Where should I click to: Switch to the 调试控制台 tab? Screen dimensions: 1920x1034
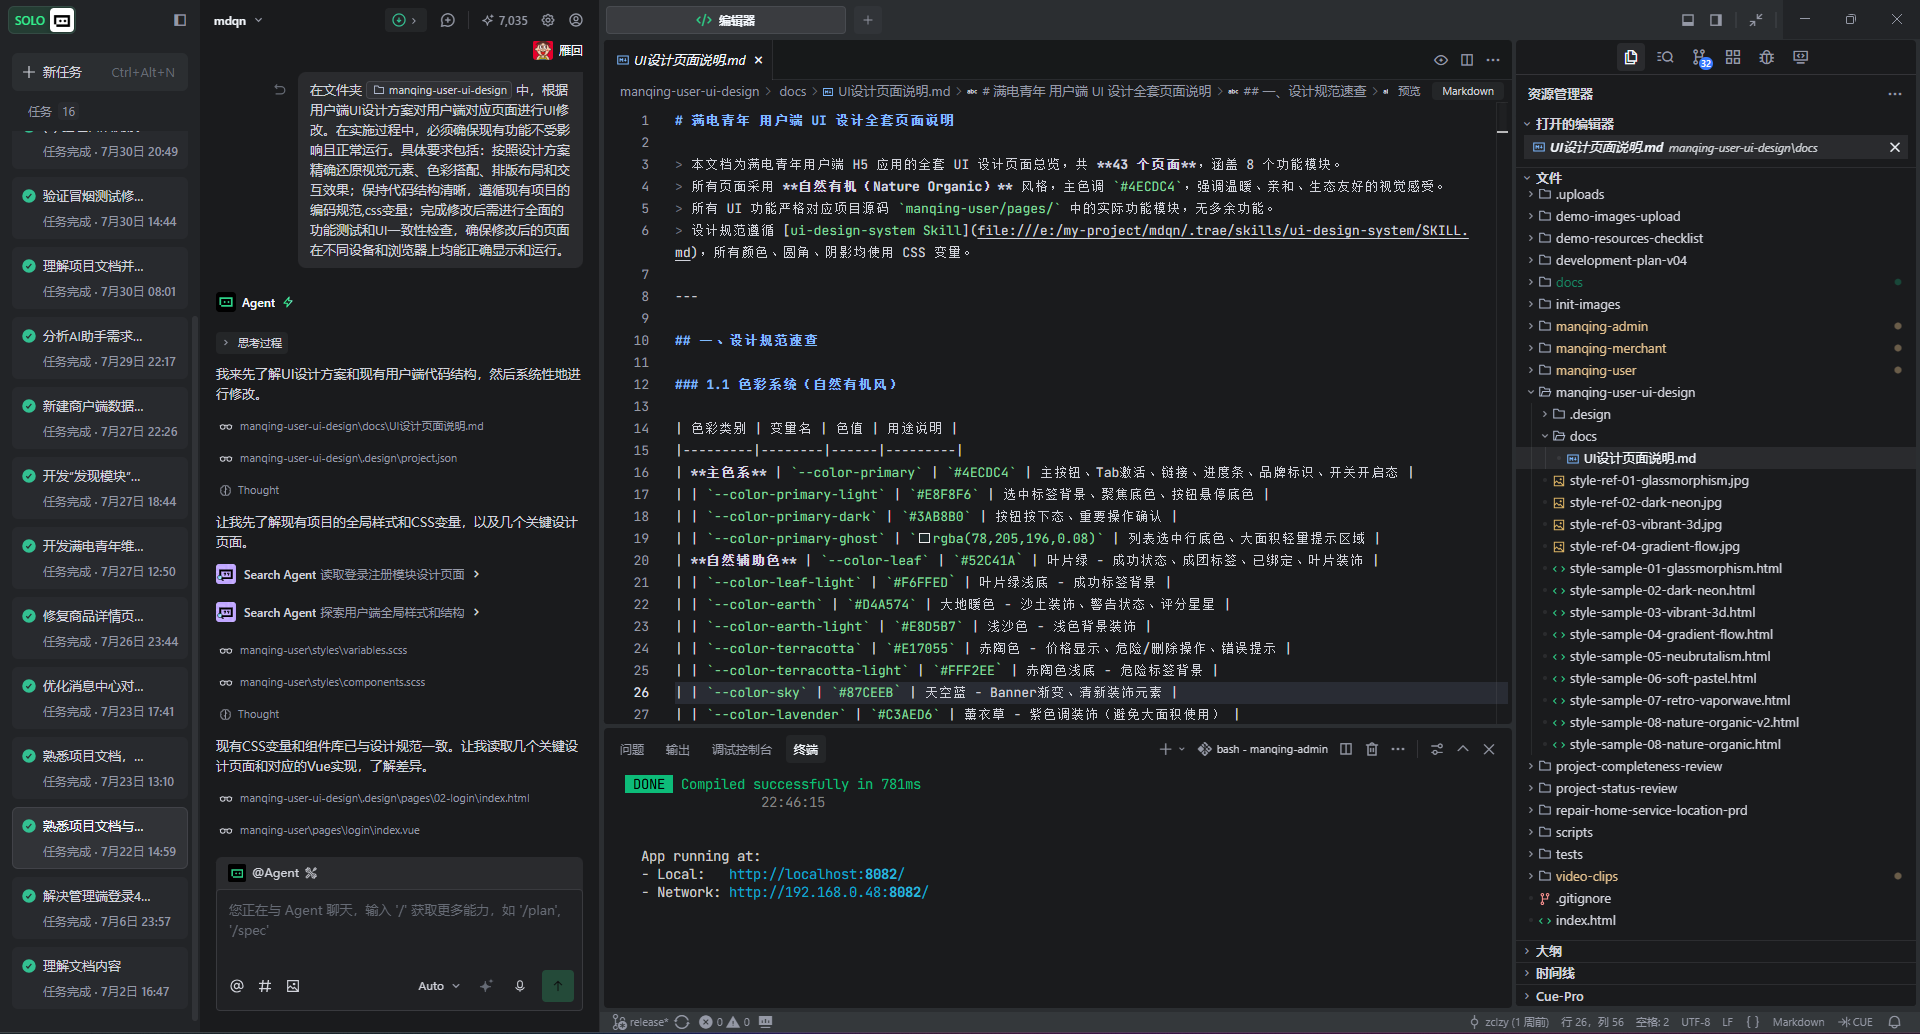[742, 749]
